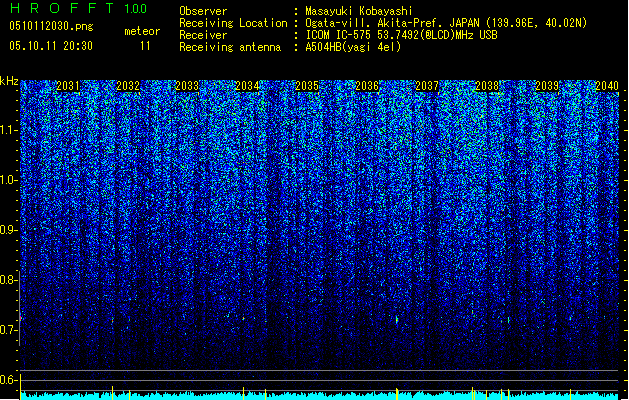This screenshot has height=400, width=629.
Task: Click the 'Receiving Location' label
Action: (233, 23)
